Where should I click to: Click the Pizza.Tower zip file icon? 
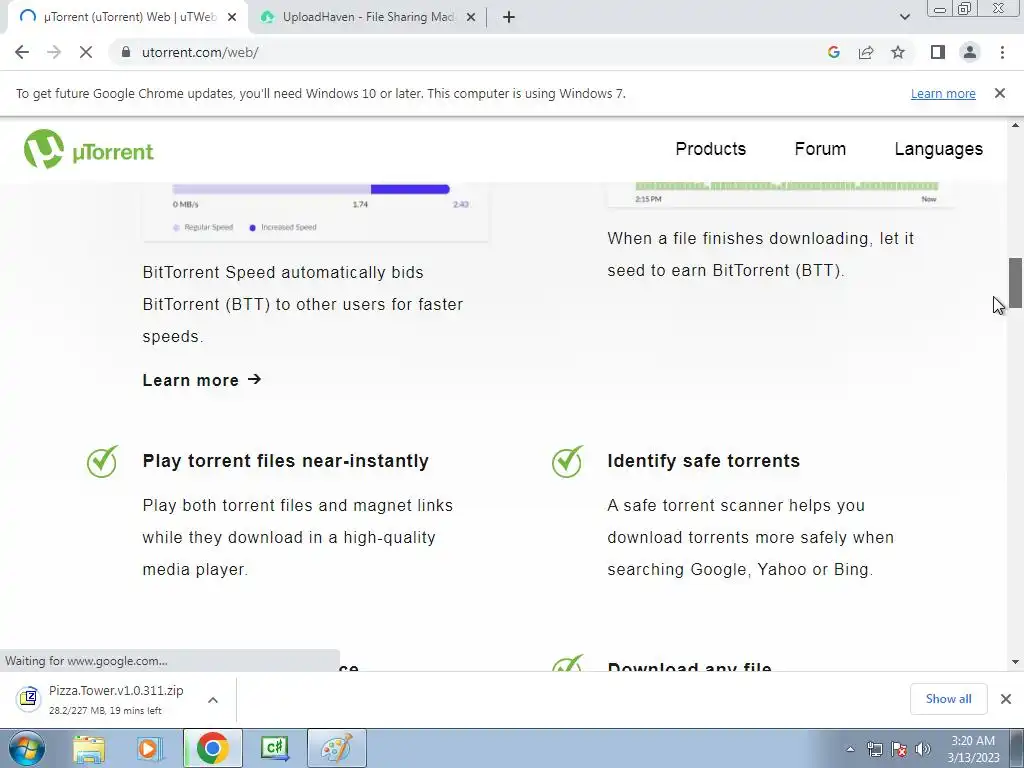coord(28,699)
